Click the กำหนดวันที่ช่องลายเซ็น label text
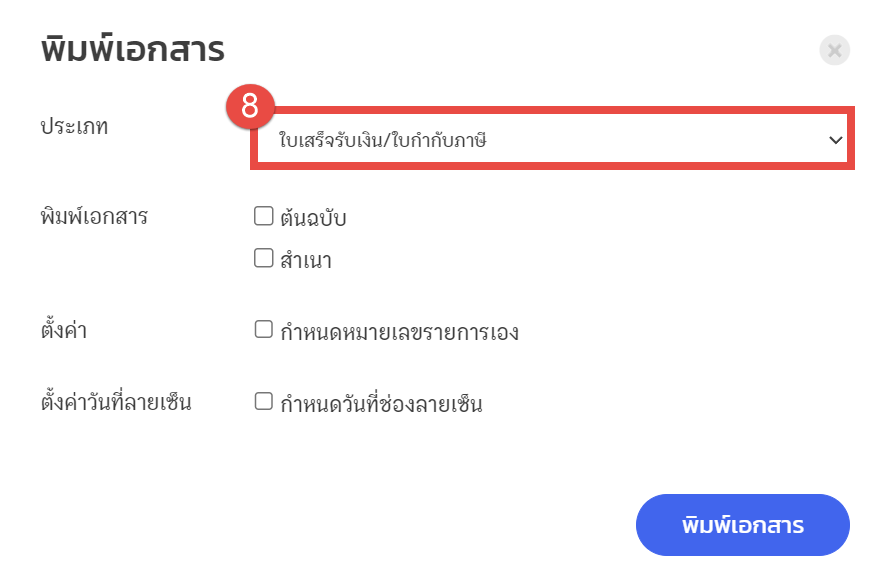Screen dimensions: 887x582 pos(382,404)
